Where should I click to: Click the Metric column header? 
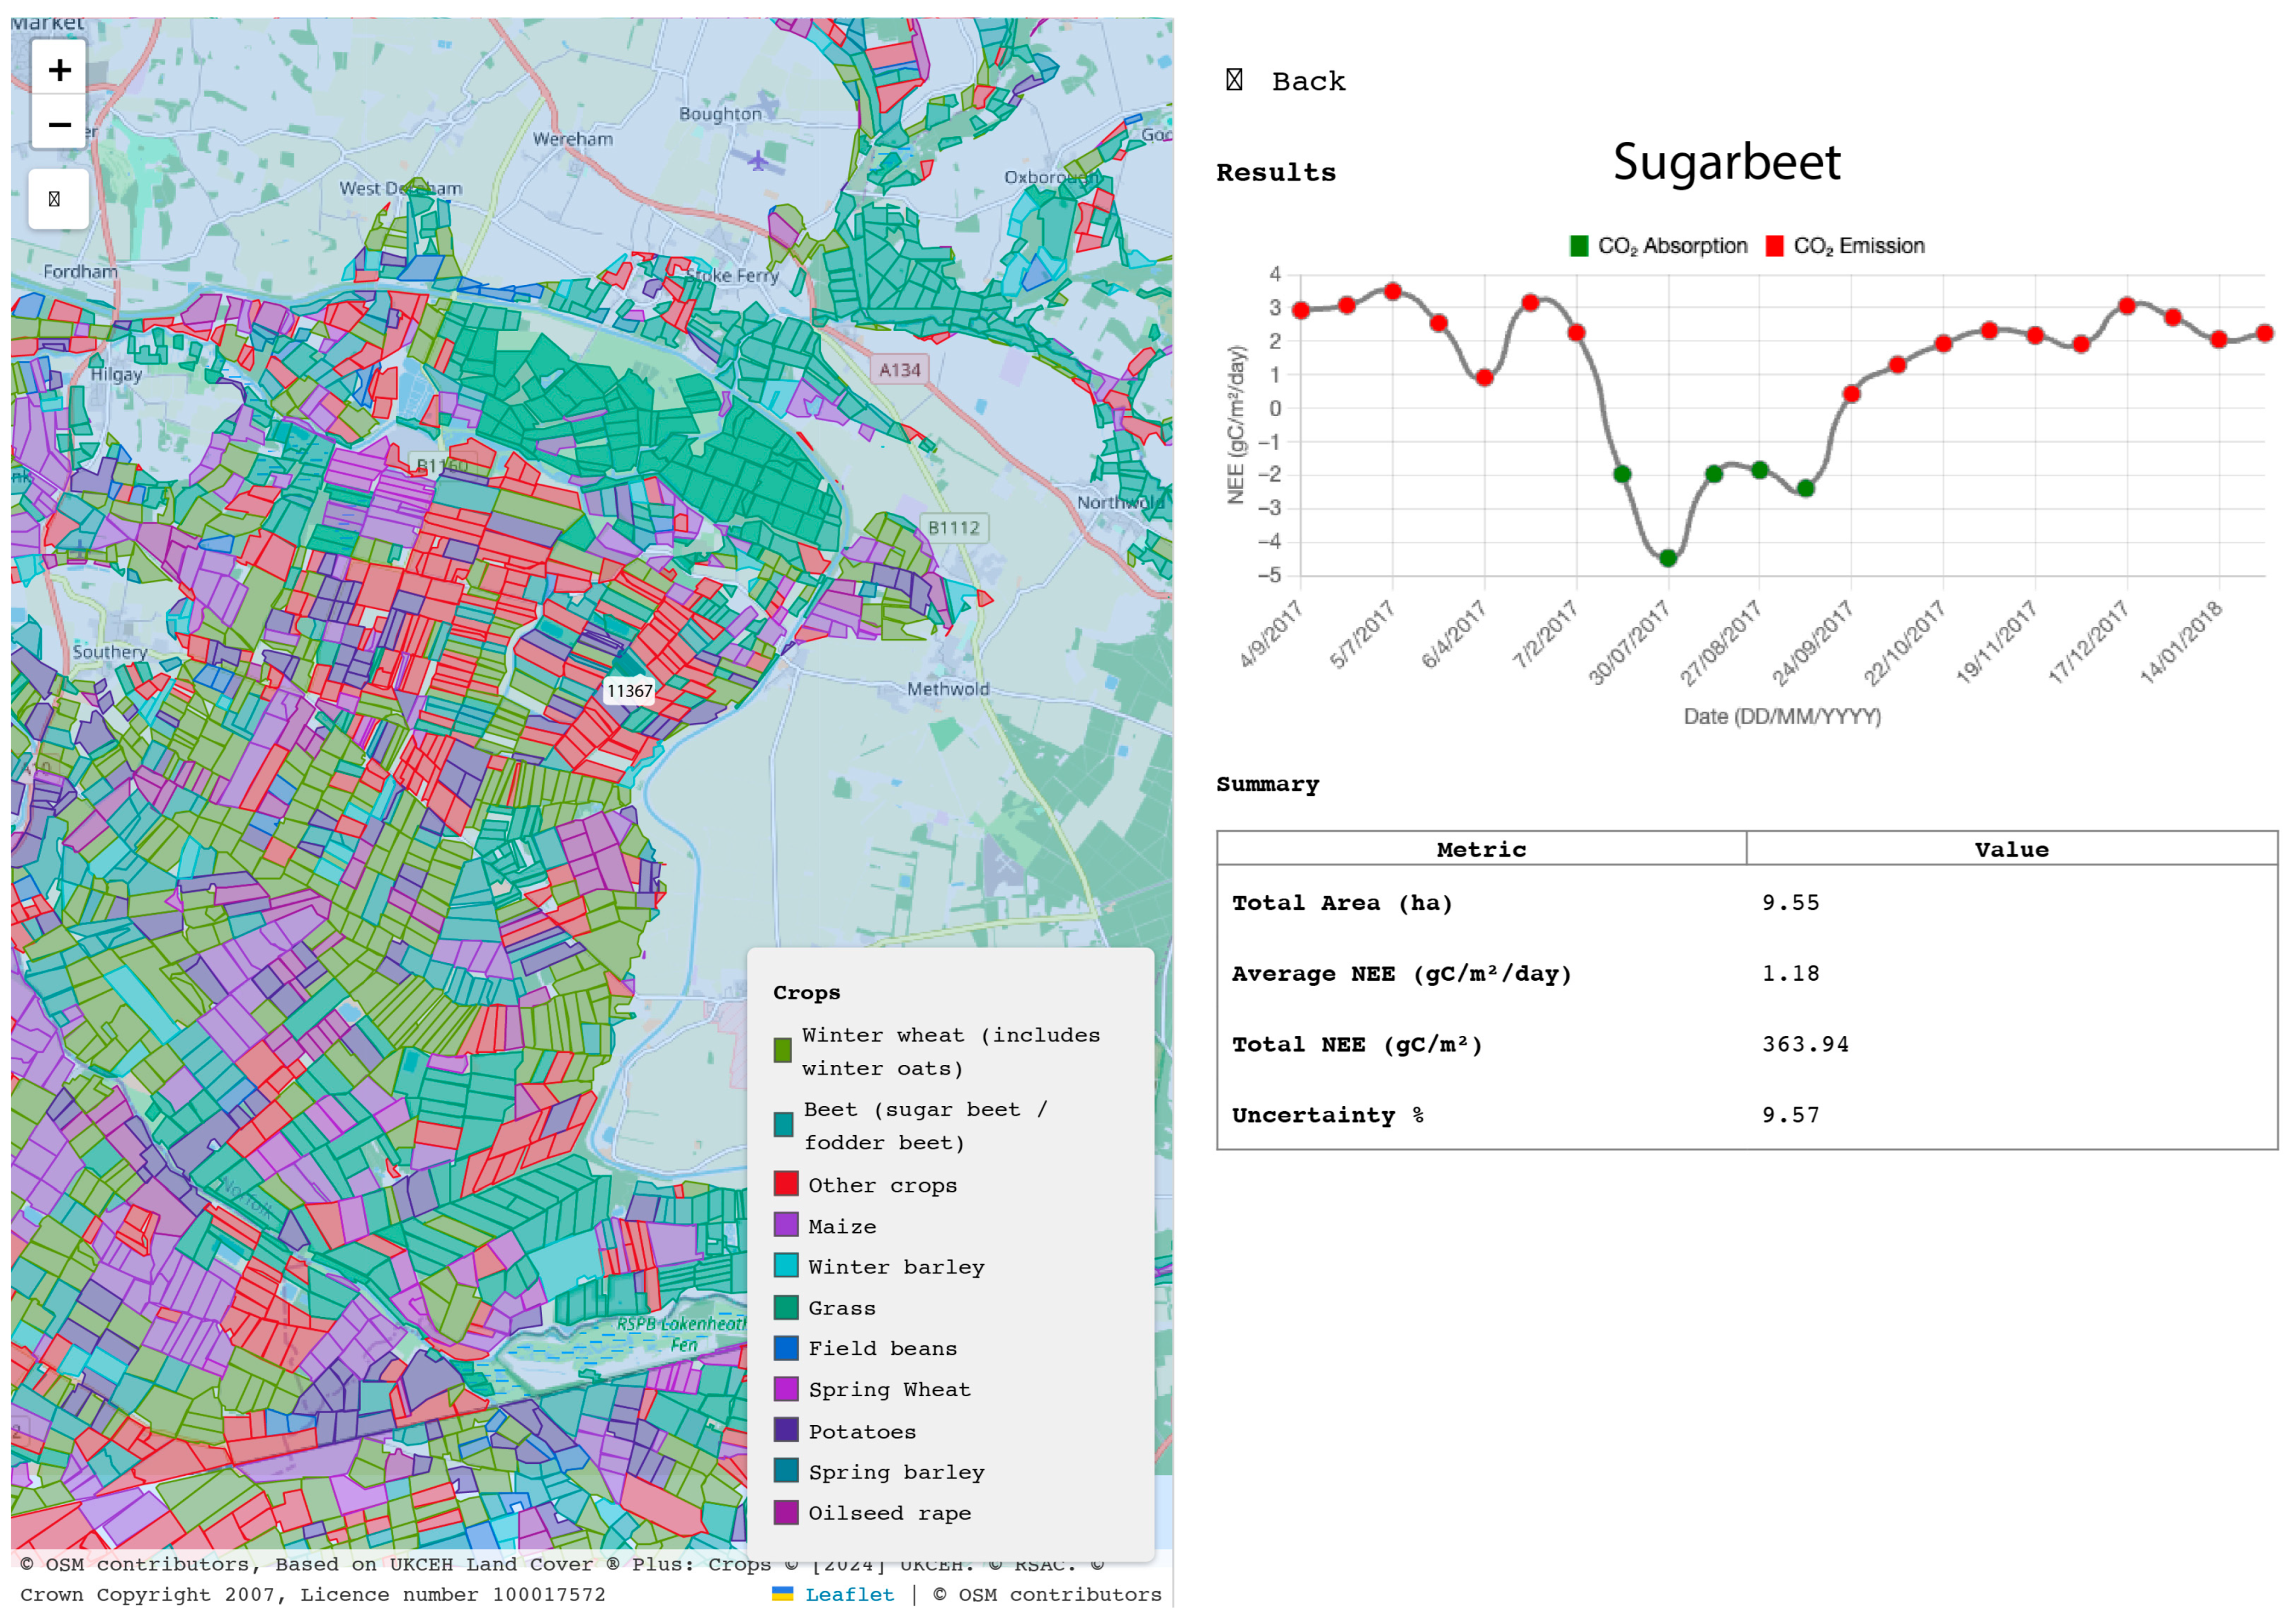coord(1480,849)
